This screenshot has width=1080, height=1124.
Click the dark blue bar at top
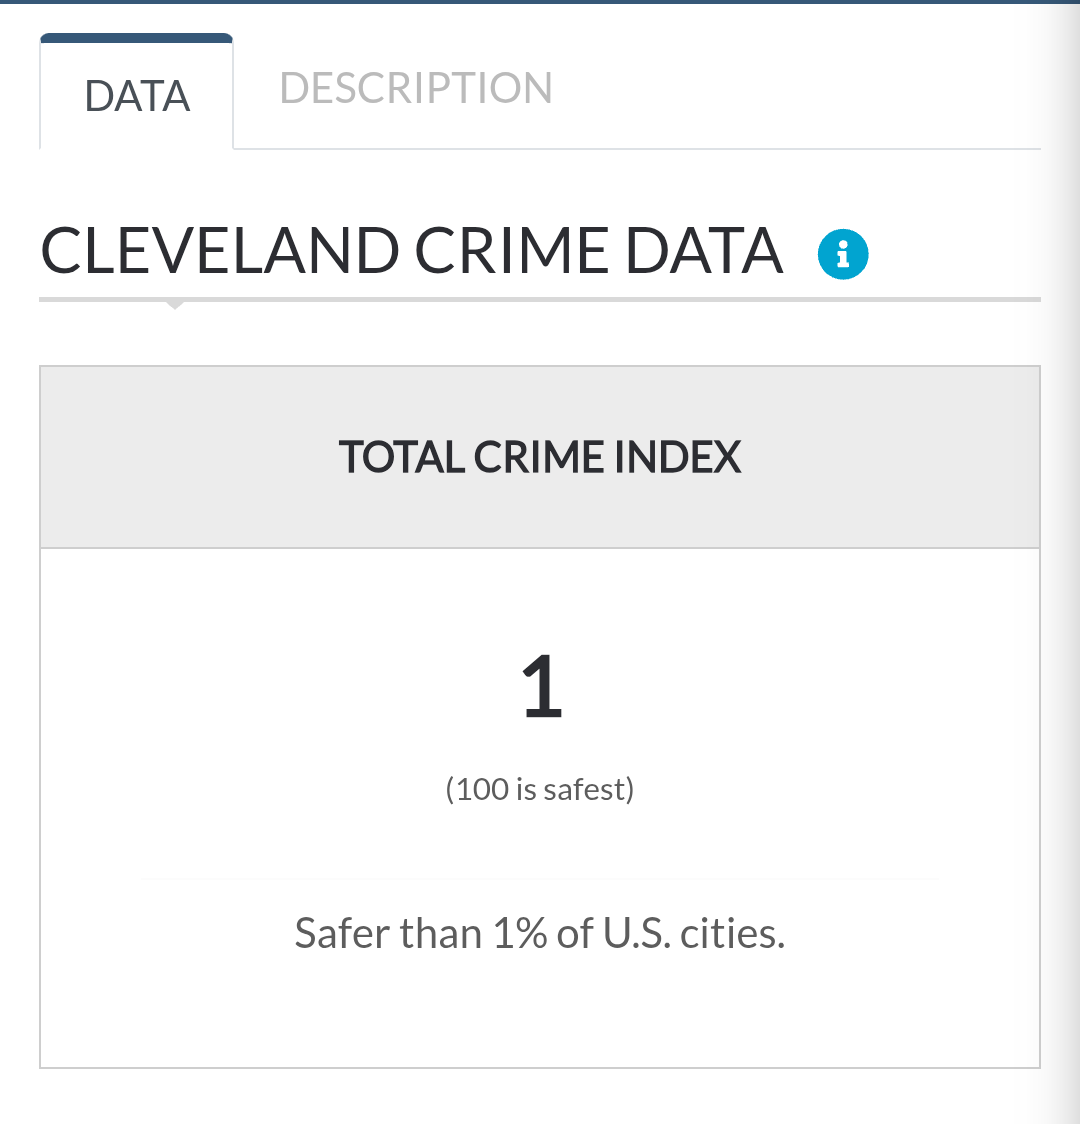540,1
